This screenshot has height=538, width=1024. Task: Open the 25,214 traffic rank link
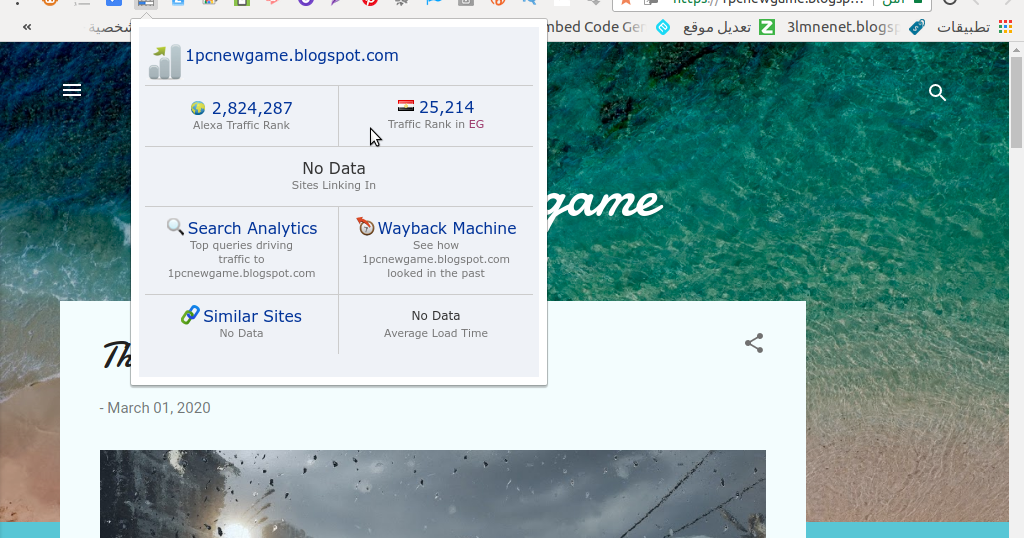tap(446, 106)
